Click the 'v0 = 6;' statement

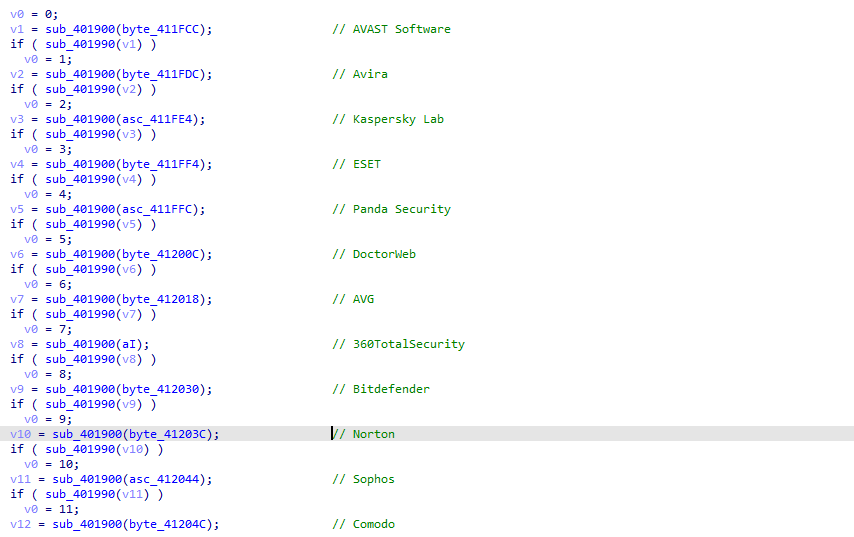tap(48, 284)
